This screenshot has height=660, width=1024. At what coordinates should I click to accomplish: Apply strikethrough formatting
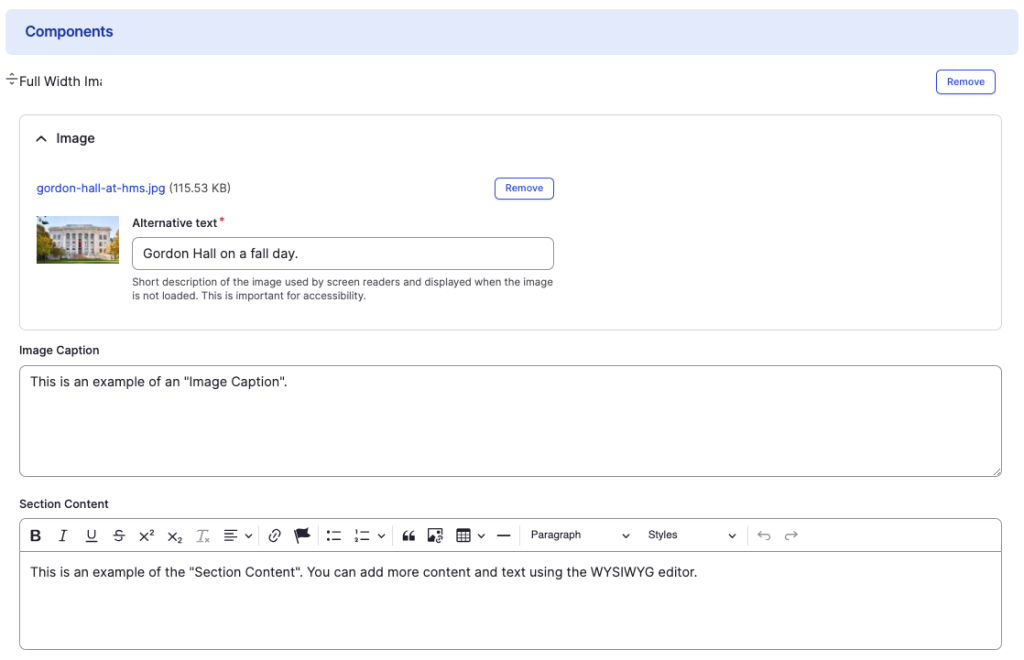point(119,536)
